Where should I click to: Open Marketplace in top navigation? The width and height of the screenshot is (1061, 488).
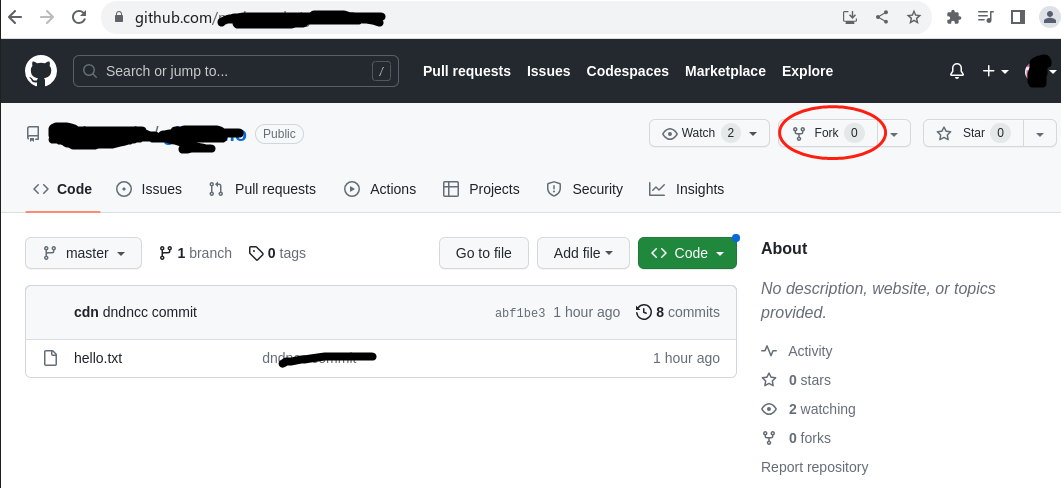click(x=725, y=71)
